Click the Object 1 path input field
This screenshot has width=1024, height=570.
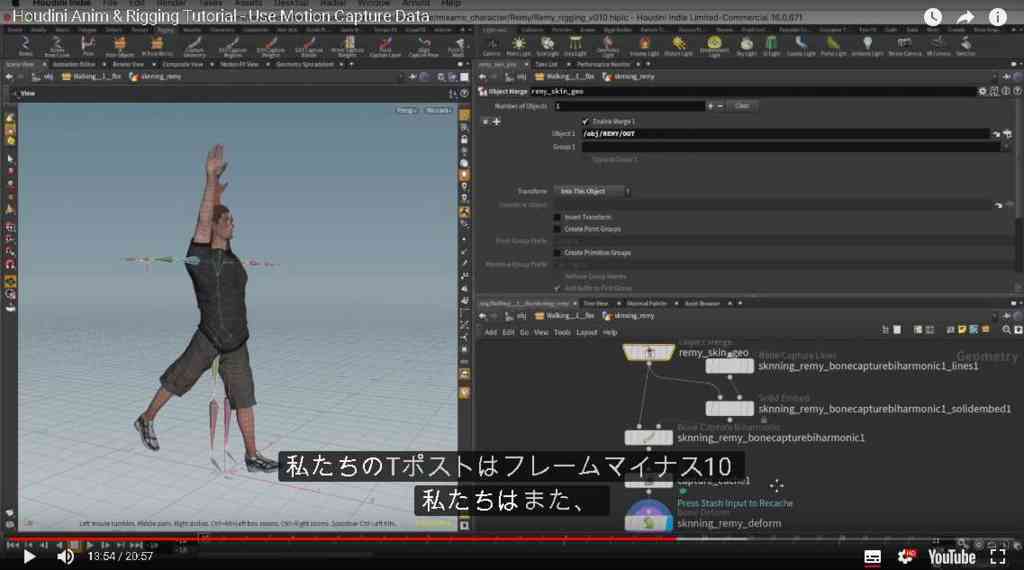[x=786, y=134]
